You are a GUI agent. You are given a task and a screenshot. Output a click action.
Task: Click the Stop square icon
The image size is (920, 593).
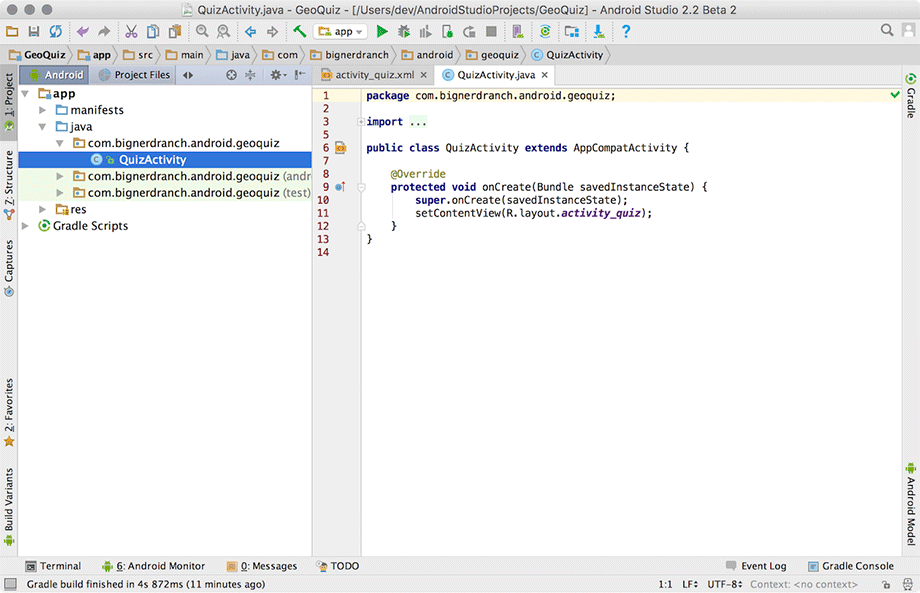491,31
